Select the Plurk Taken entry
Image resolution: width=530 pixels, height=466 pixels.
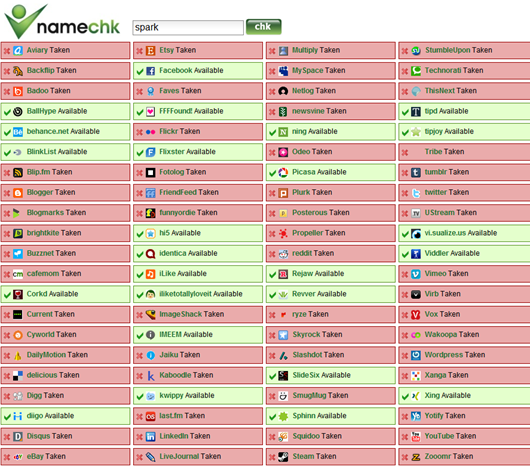[331, 193]
